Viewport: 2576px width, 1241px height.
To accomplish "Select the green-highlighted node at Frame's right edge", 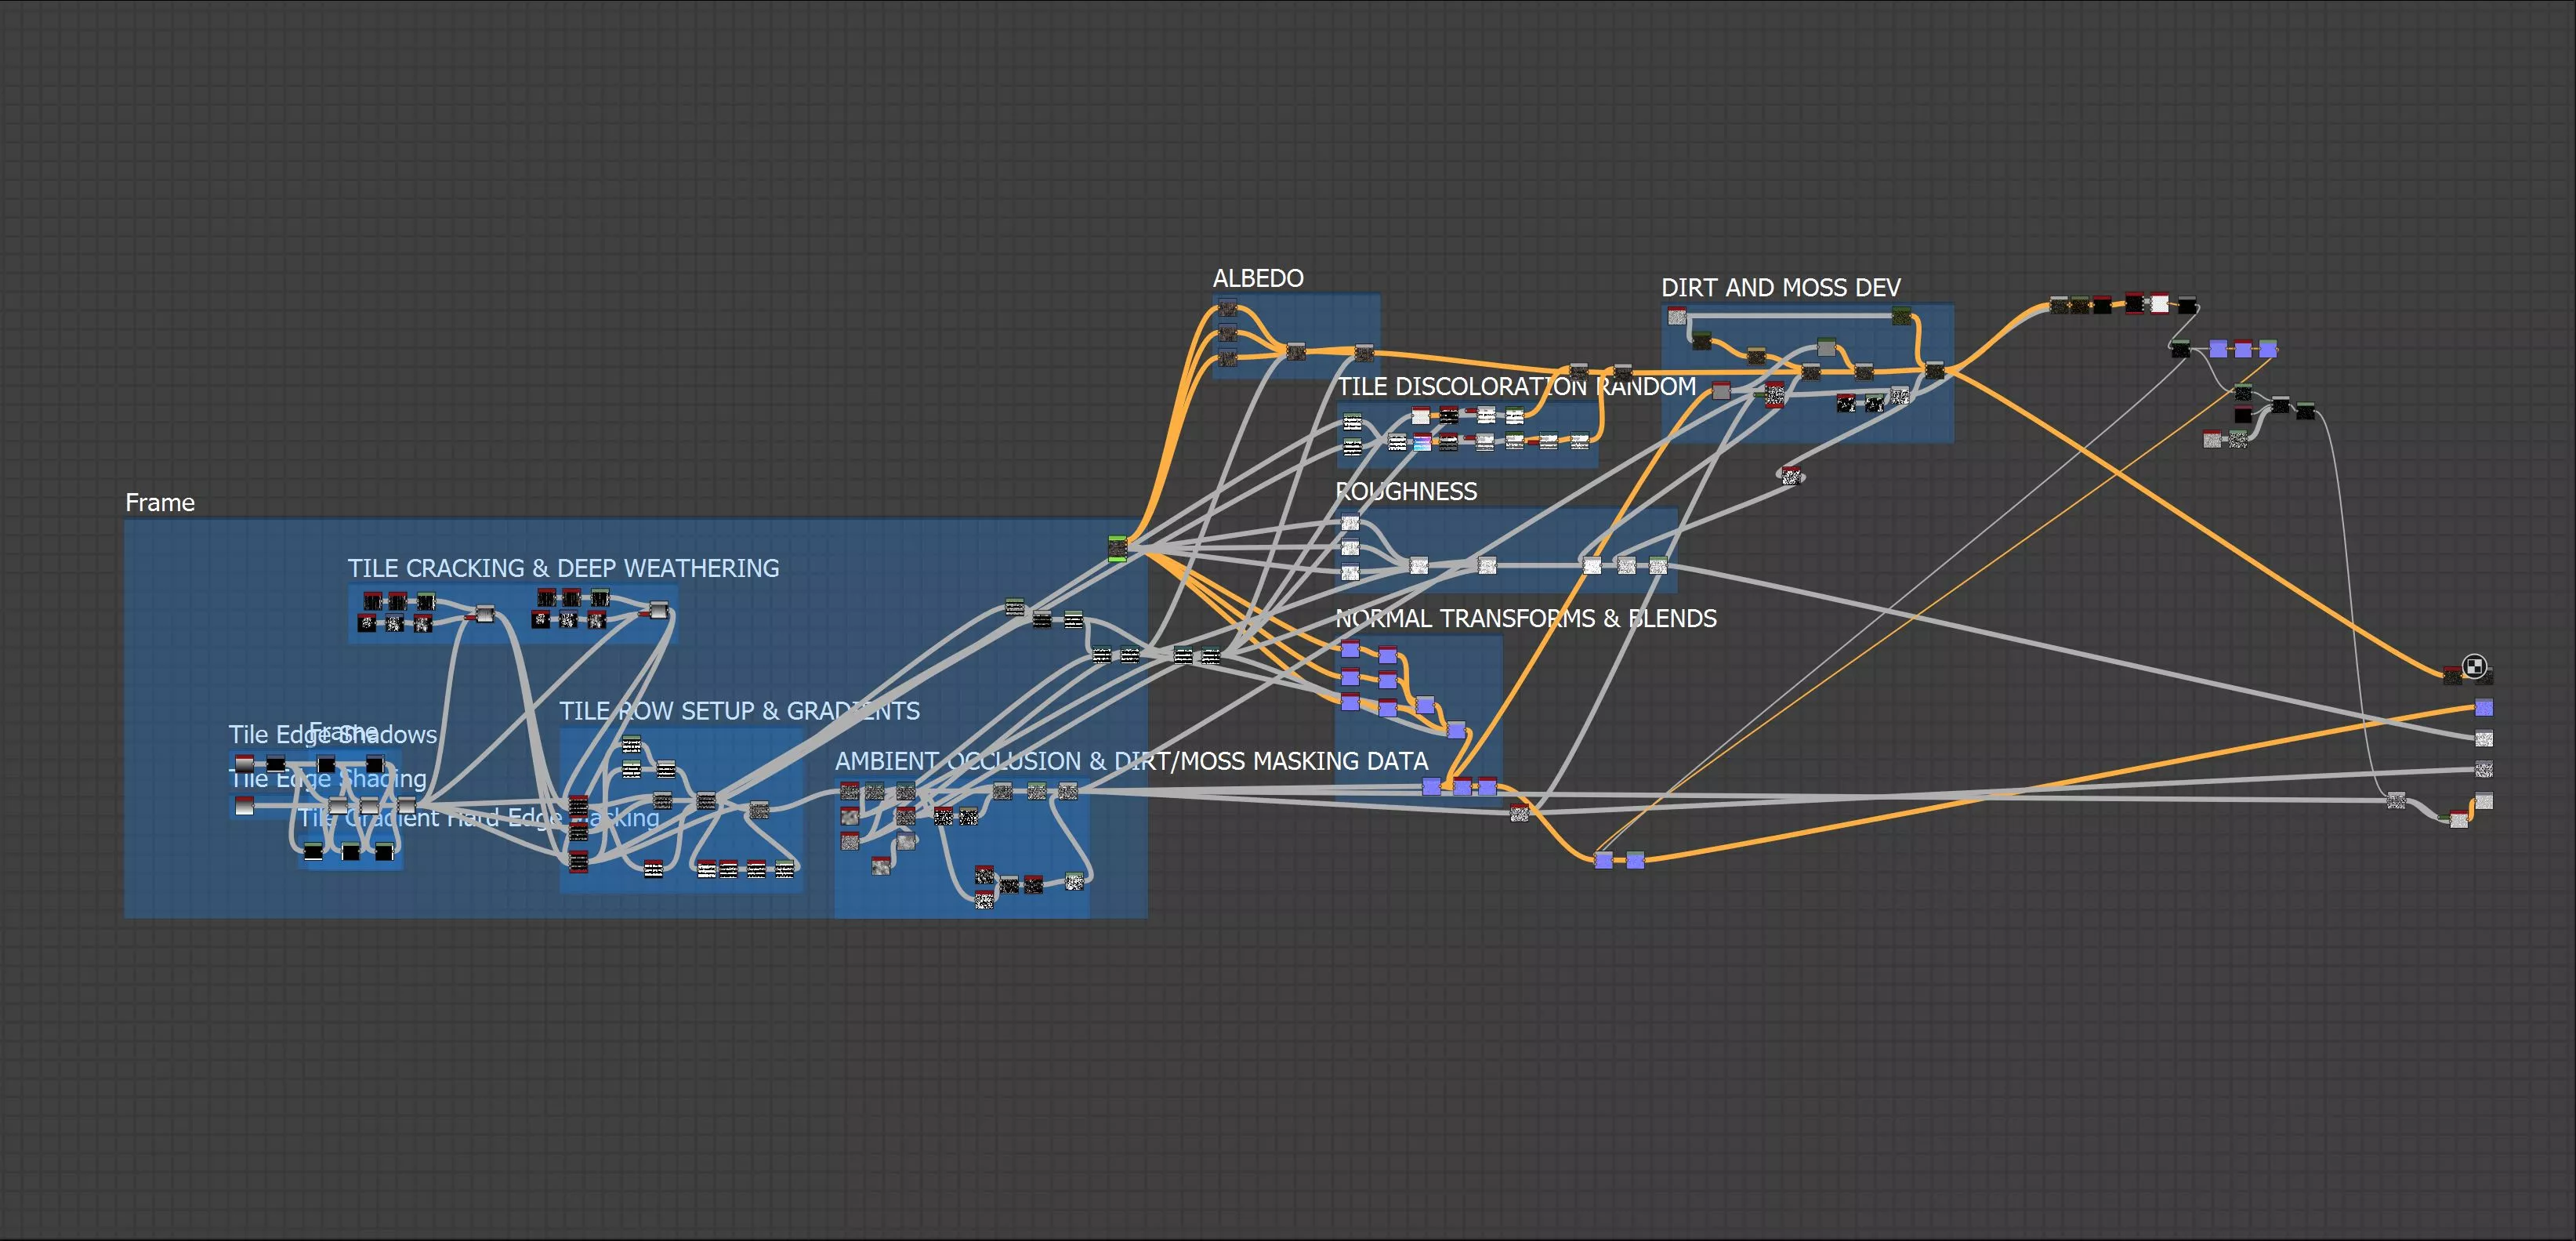I will (1117, 548).
